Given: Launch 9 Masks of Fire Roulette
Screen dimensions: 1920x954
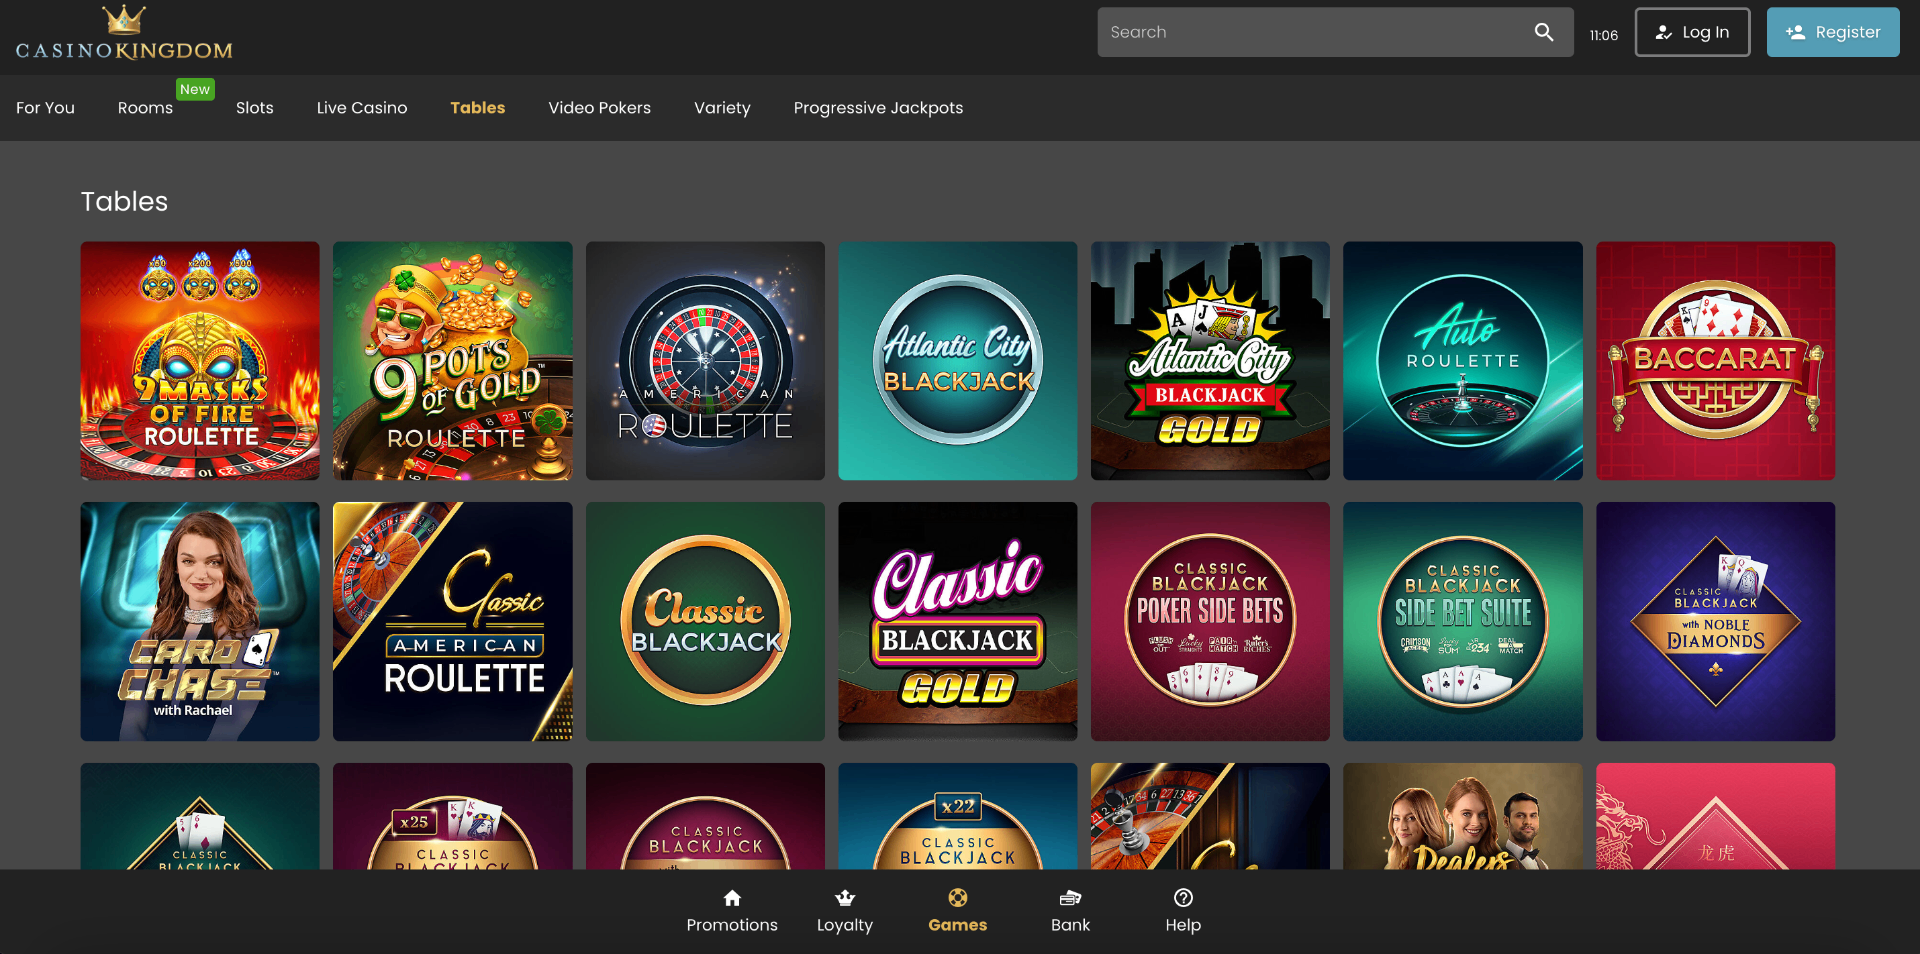Looking at the screenshot, I should click(x=199, y=361).
